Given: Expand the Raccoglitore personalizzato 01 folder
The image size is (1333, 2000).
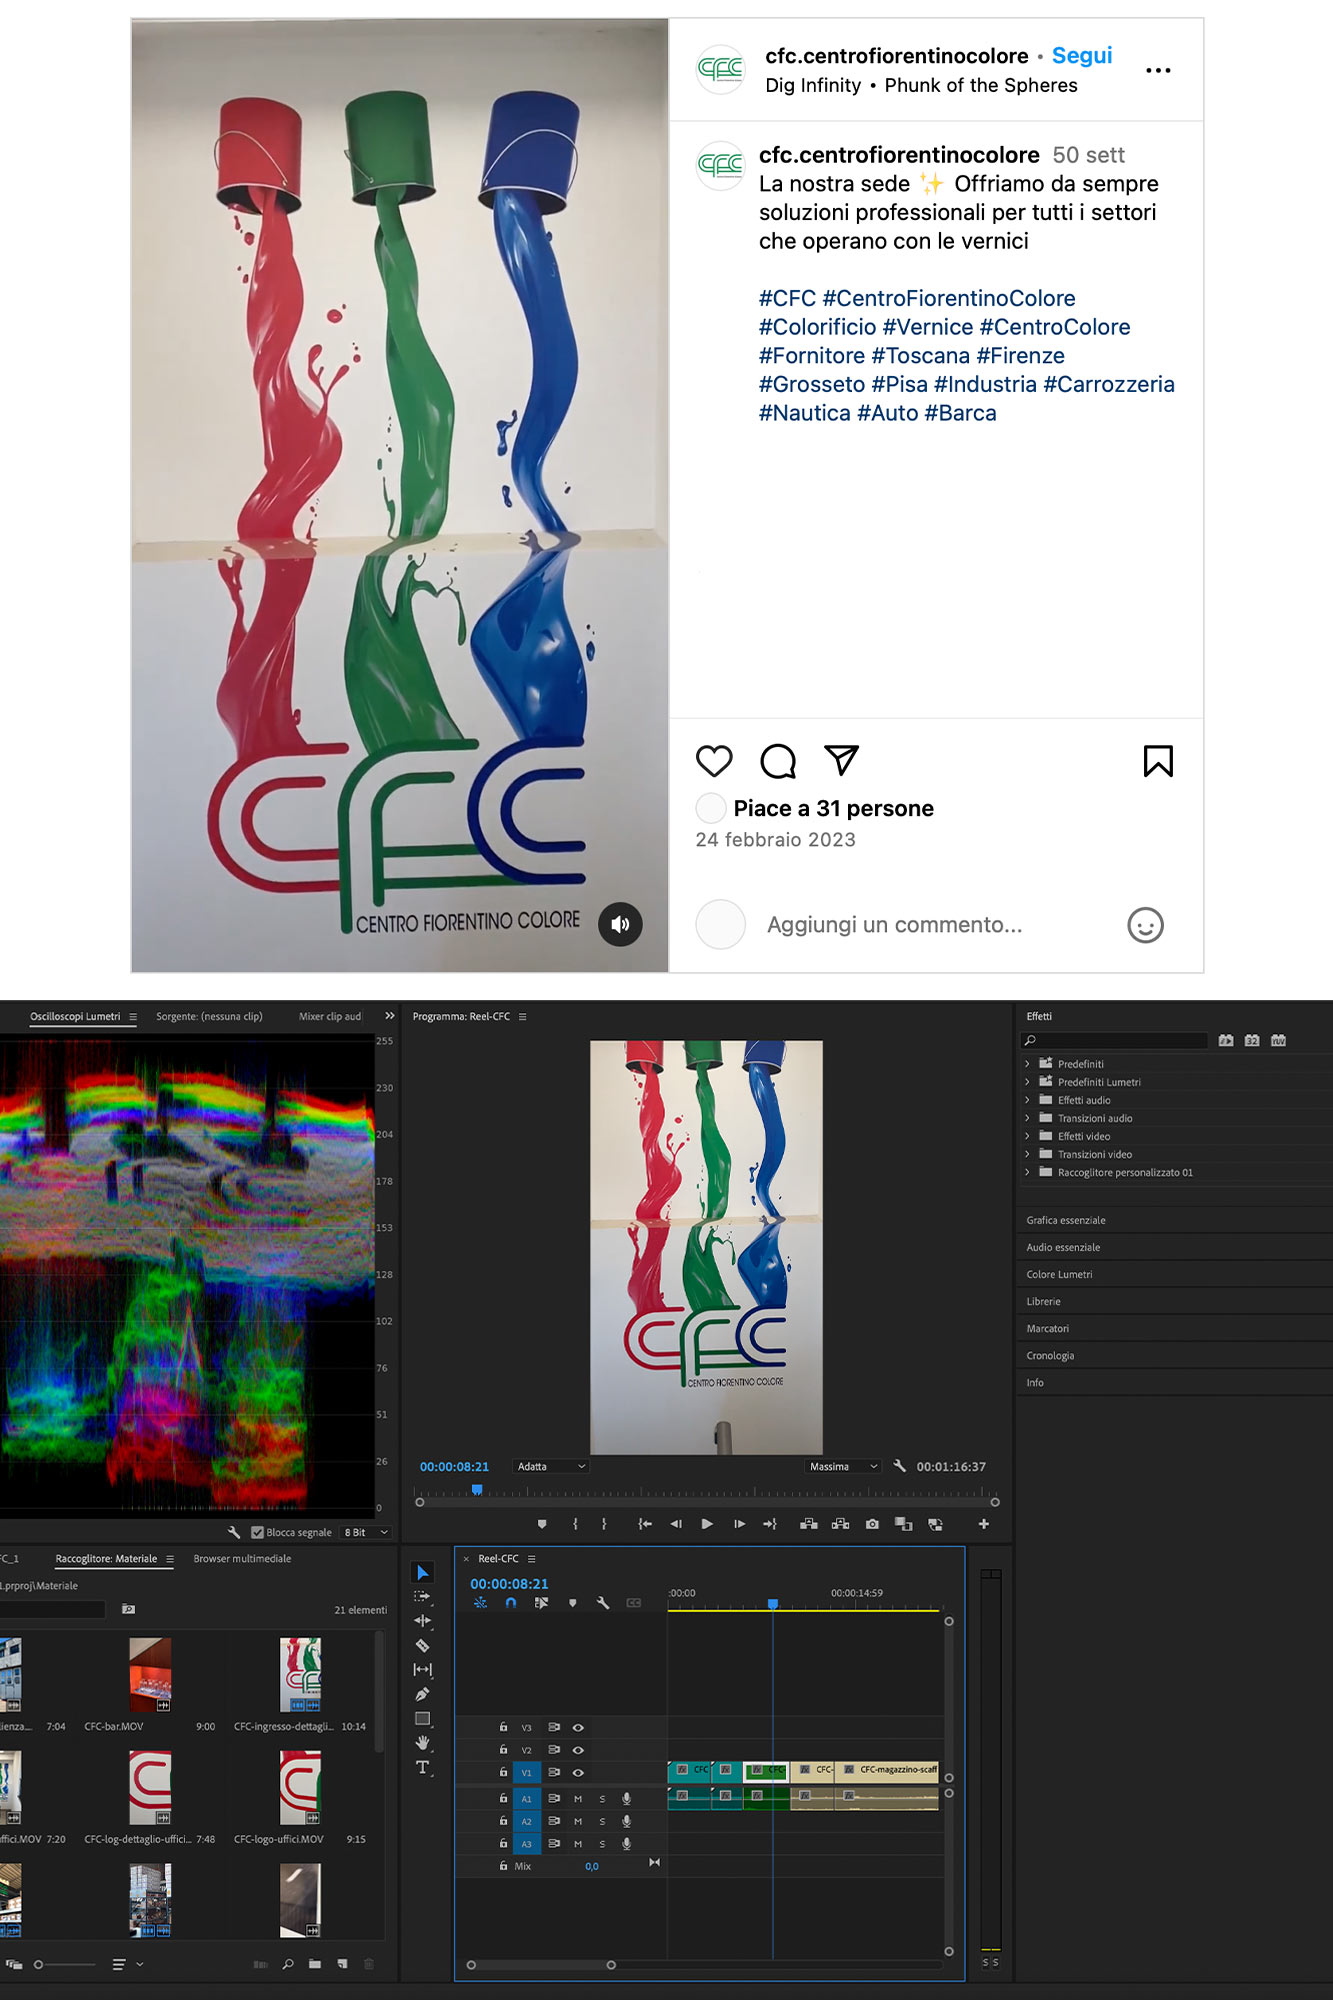Looking at the screenshot, I should [x=1027, y=1171].
